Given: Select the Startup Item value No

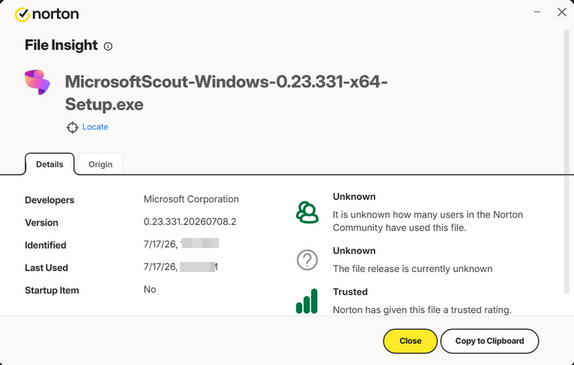Looking at the screenshot, I should tap(150, 290).
